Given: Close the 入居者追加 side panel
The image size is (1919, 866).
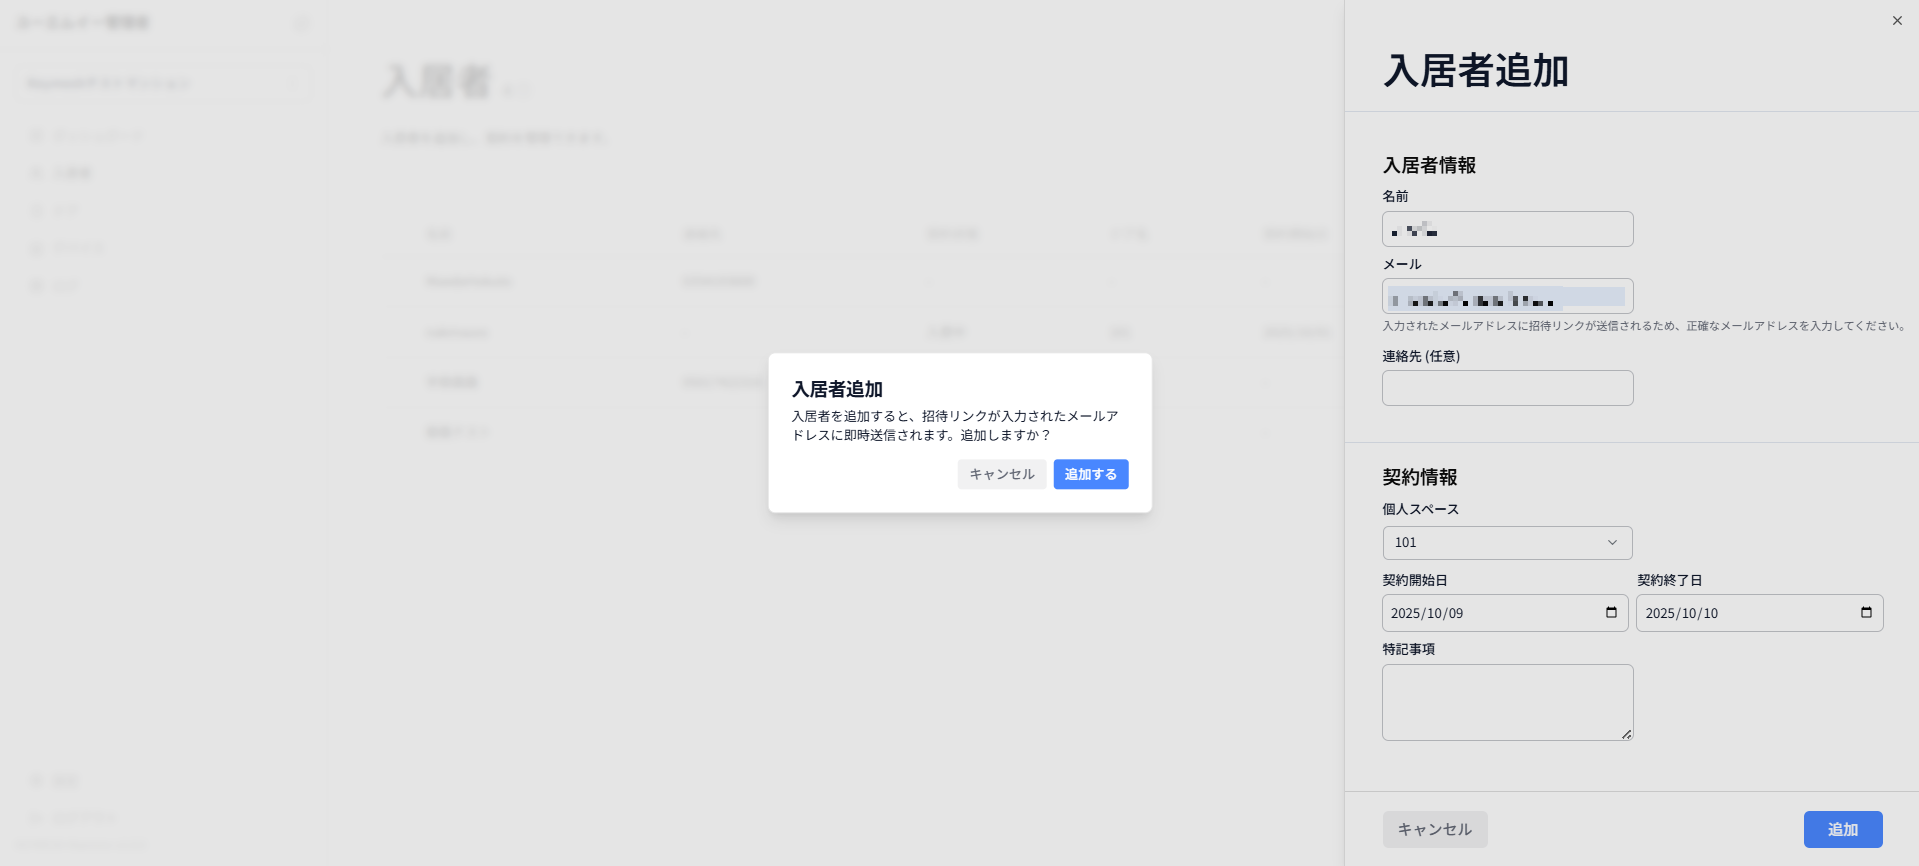Looking at the screenshot, I should pyautogui.click(x=1897, y=21).
